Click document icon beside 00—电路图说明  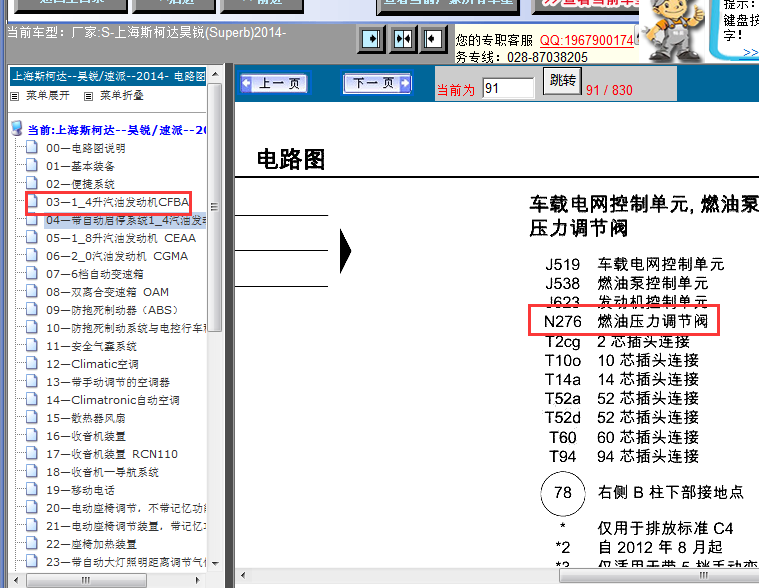click(32, 147)
